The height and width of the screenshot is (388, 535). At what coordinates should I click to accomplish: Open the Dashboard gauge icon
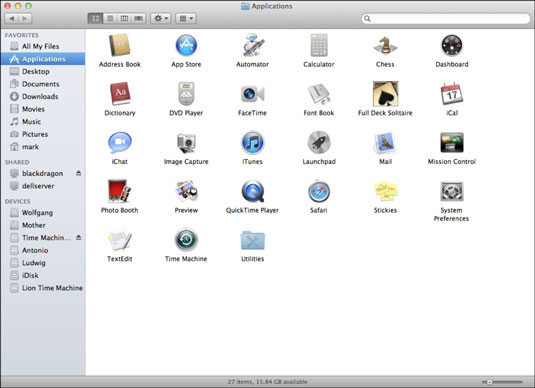click(x=452, y=45)
